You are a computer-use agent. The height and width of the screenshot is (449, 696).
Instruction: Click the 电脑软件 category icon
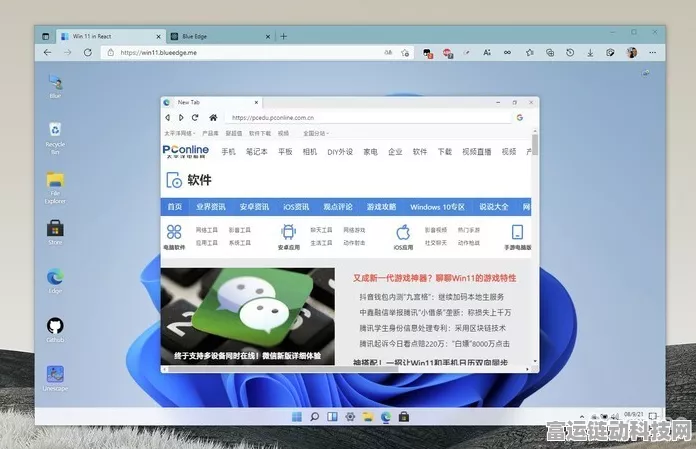click(x=174, y=232)
